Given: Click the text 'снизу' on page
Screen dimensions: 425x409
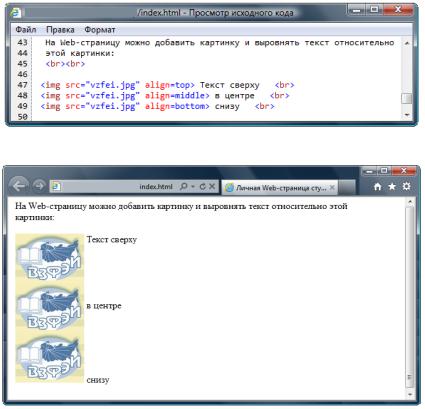Looking at the screenshot, I should pyautogui.click(x=98, y=380).
